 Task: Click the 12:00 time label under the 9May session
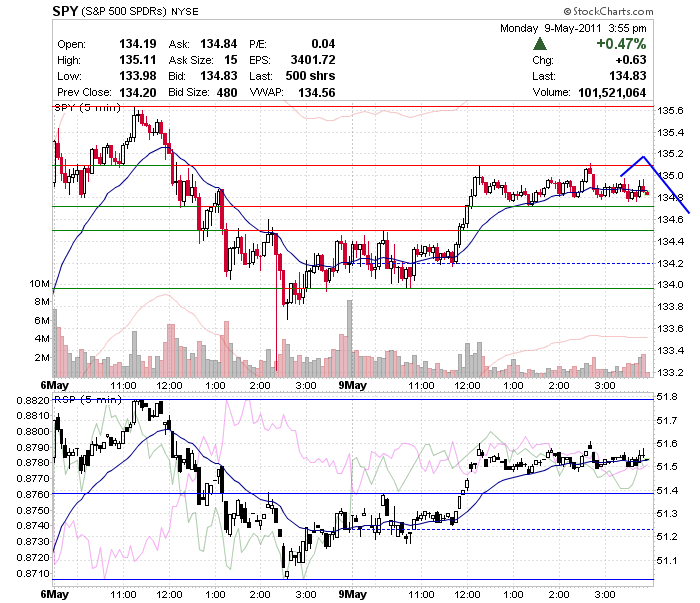coord(467,385)
